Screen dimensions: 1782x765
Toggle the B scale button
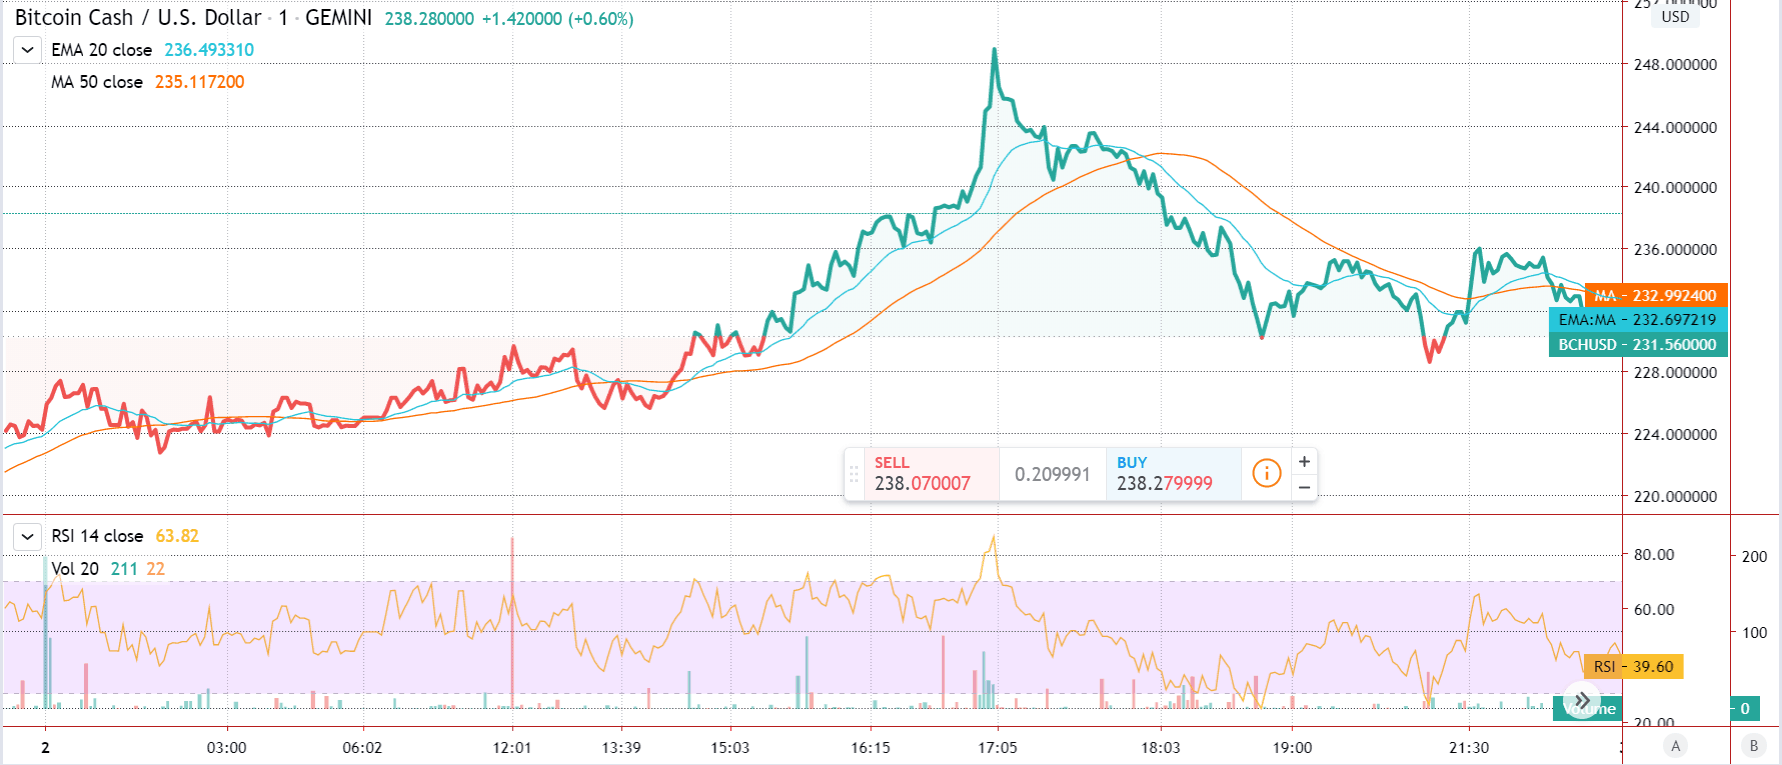point(1753,745)
